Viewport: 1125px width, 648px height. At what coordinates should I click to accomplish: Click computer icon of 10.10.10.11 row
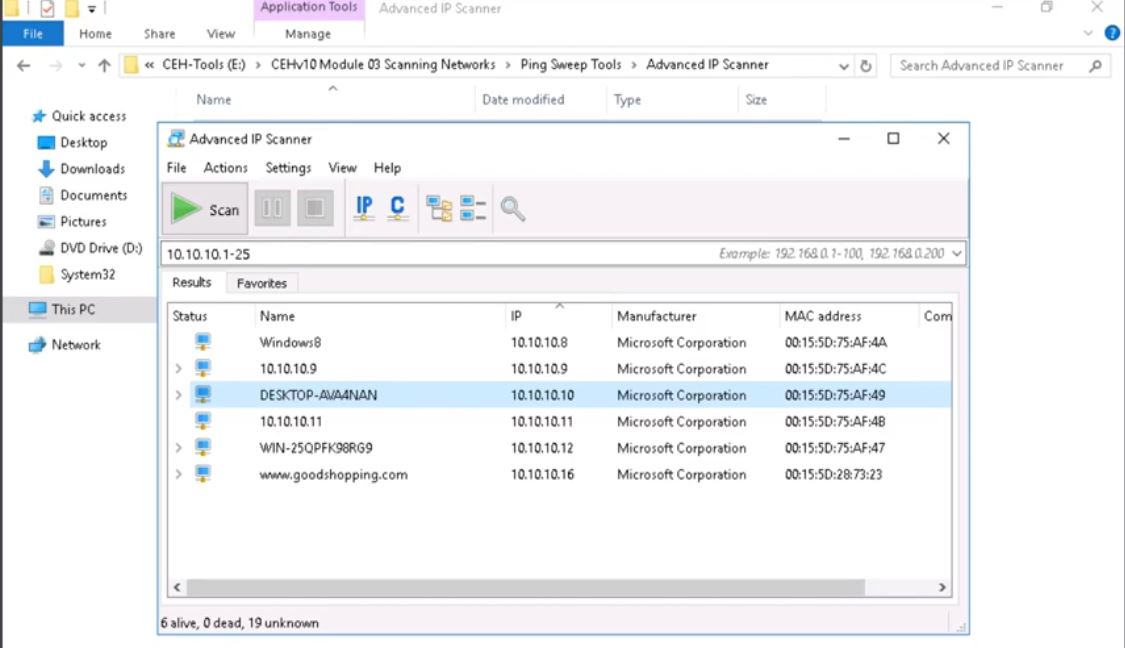[x=203, y=421]
